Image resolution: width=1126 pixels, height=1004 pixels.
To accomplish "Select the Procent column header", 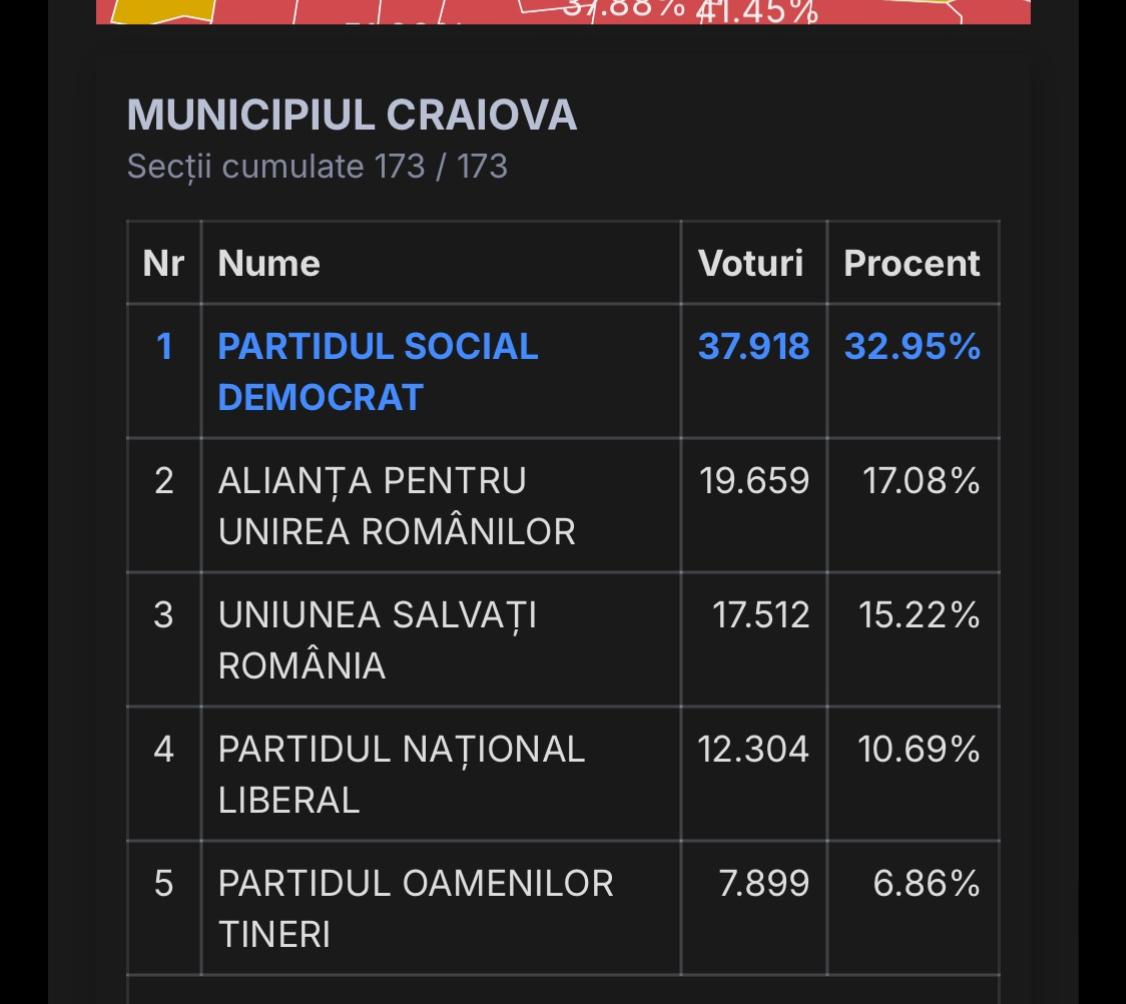I will pyautogui.click(x=911, y=263).
